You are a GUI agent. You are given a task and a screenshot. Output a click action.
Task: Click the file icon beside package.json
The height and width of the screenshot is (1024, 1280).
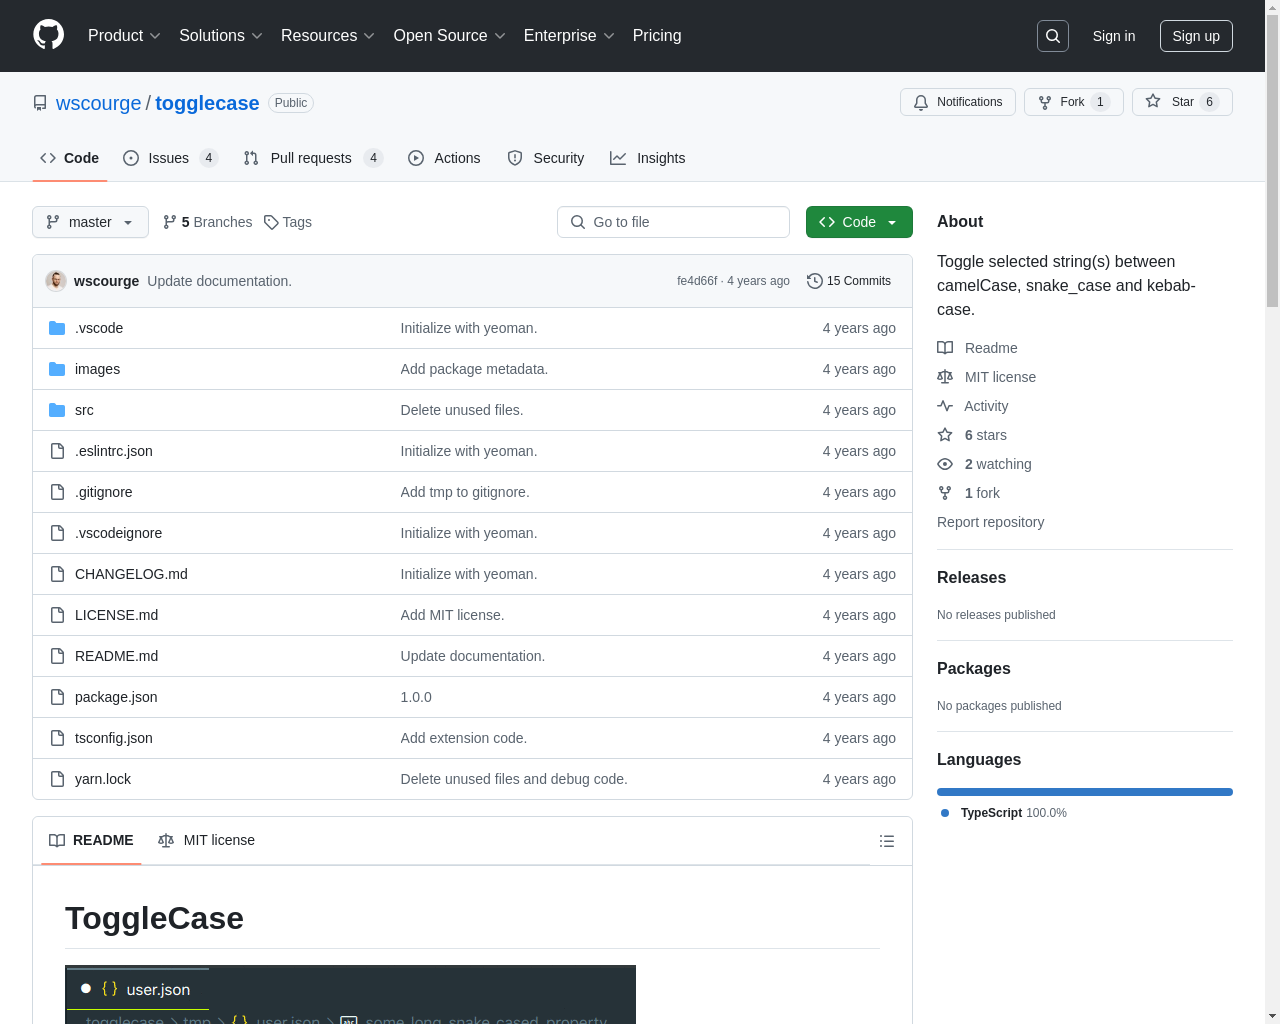[x=57, y=697]
